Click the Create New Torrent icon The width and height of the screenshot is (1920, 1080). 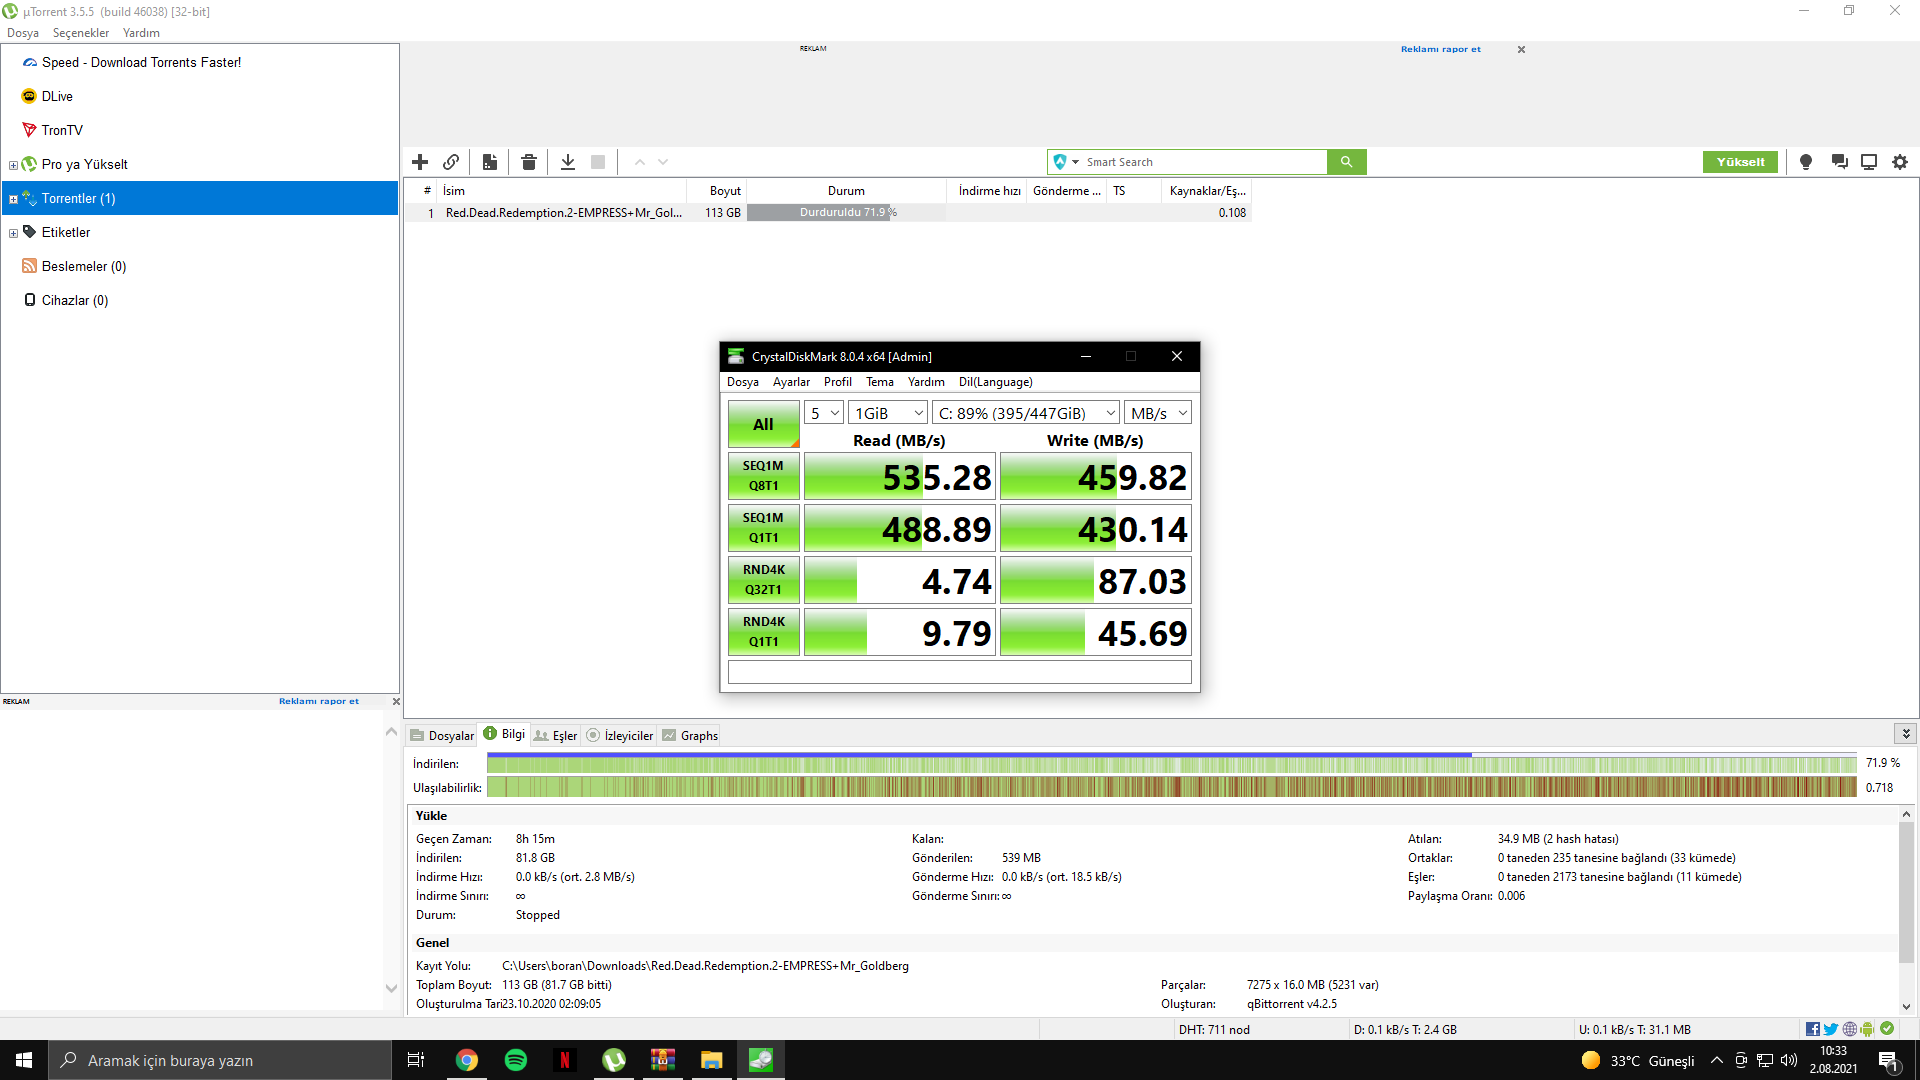[x=490, y=162]
